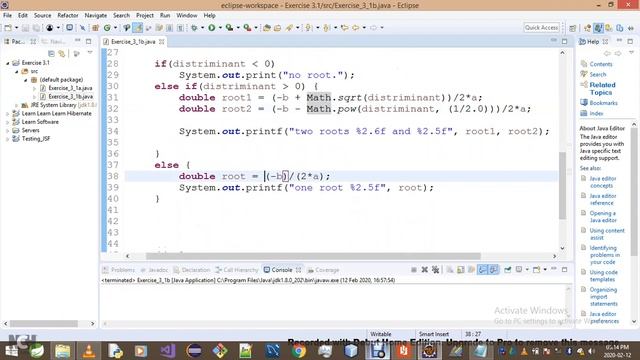
Task: Click the Remove Launch (X) console icon
Action: coord(424,269)
